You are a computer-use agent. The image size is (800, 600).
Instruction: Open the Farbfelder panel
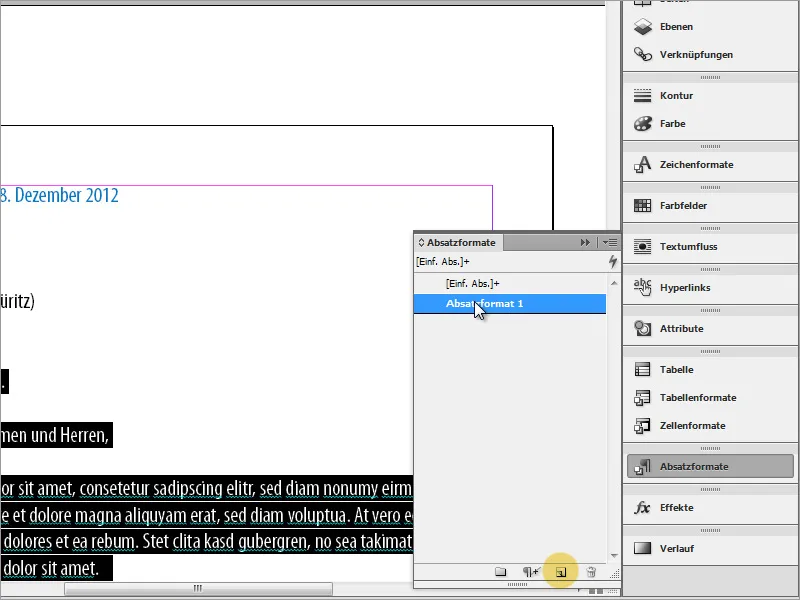click(x=682, y=205)
